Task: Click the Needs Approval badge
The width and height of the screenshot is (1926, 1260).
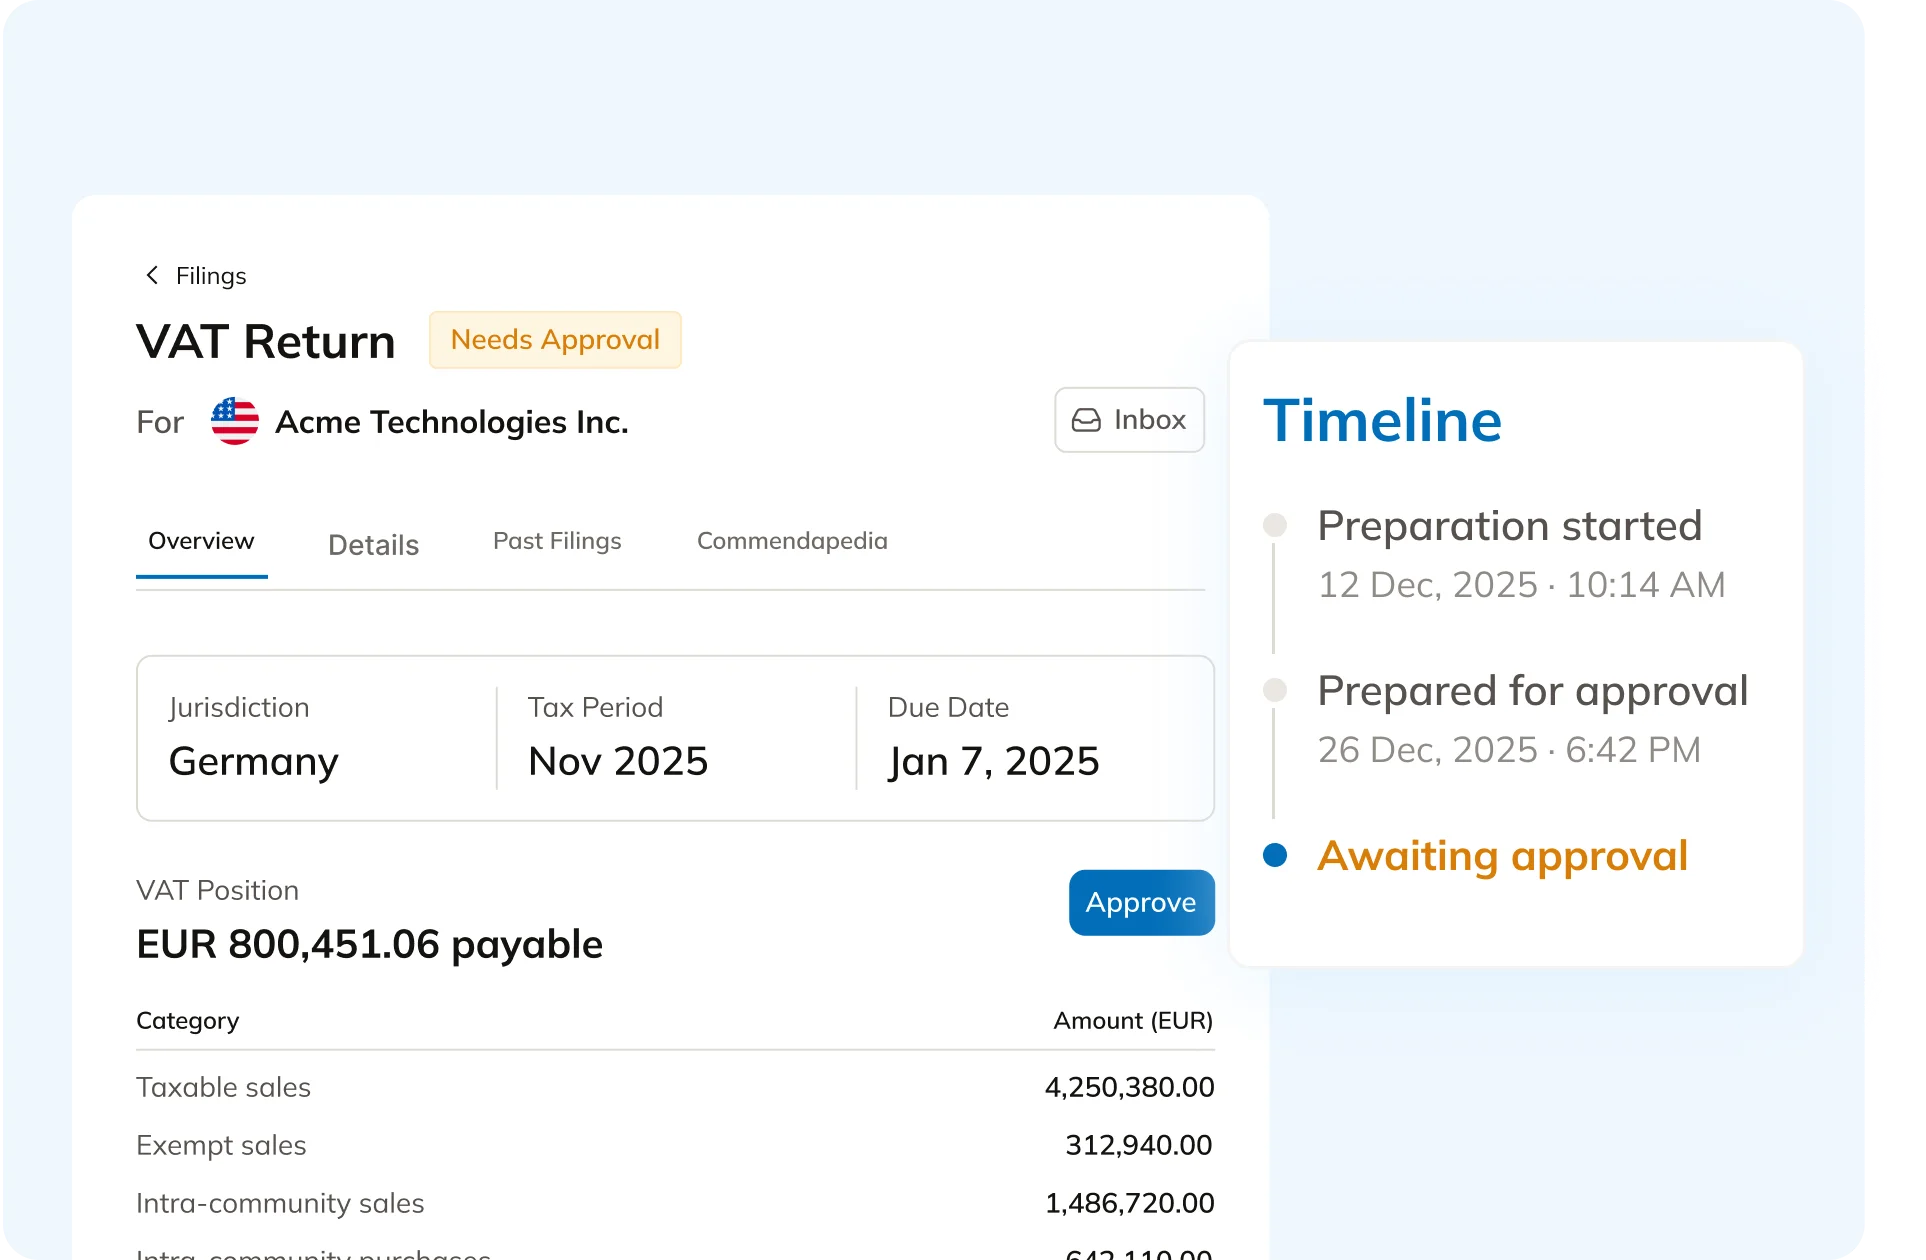Action: (x=555, y=340)
